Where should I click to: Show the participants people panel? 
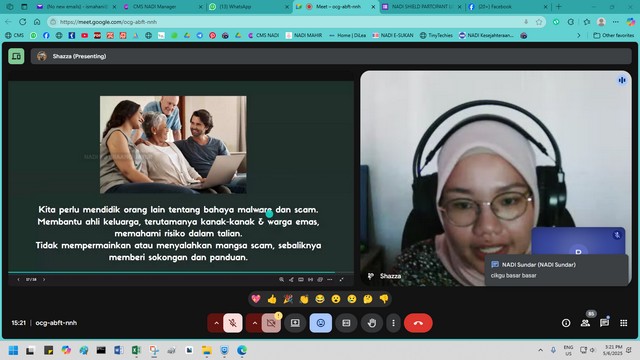coord(585,323)
